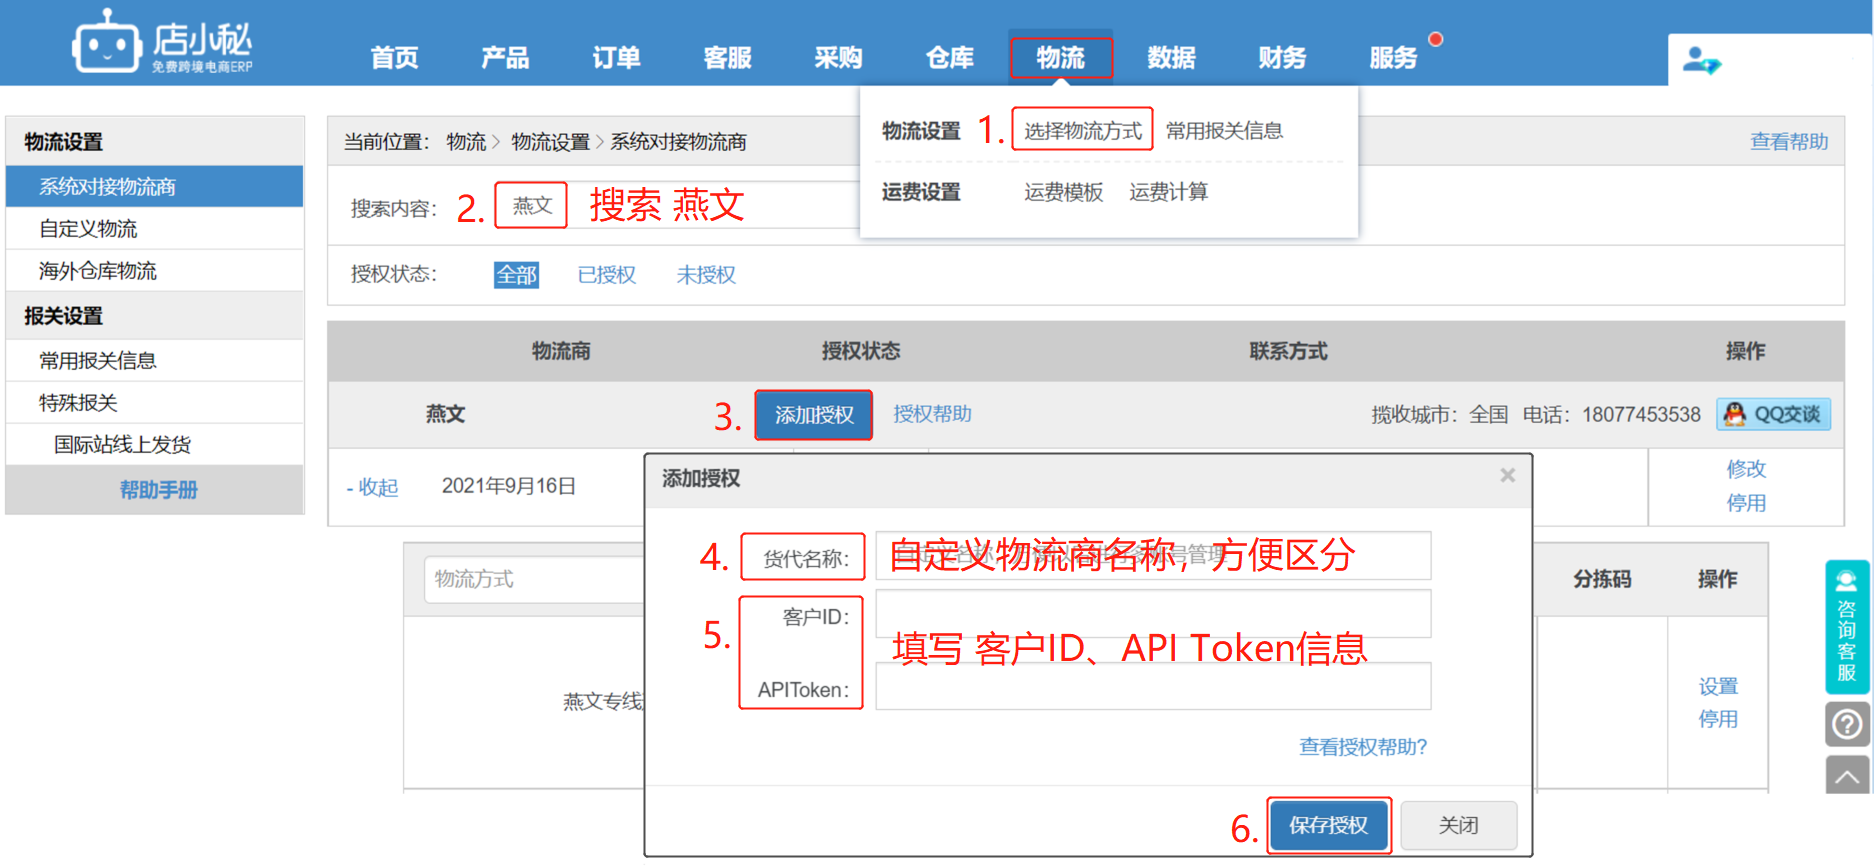
Task: Select 运费计算 in the dropdown
Action: 1169,192
